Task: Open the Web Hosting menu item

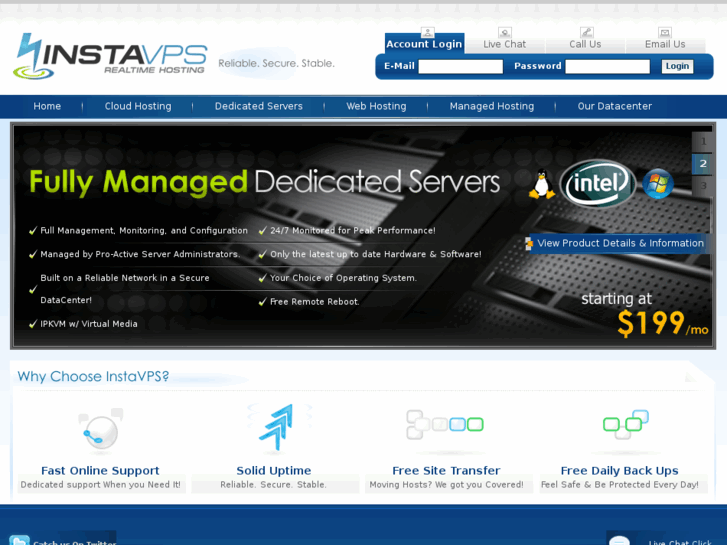Action: tap(376, 106)
